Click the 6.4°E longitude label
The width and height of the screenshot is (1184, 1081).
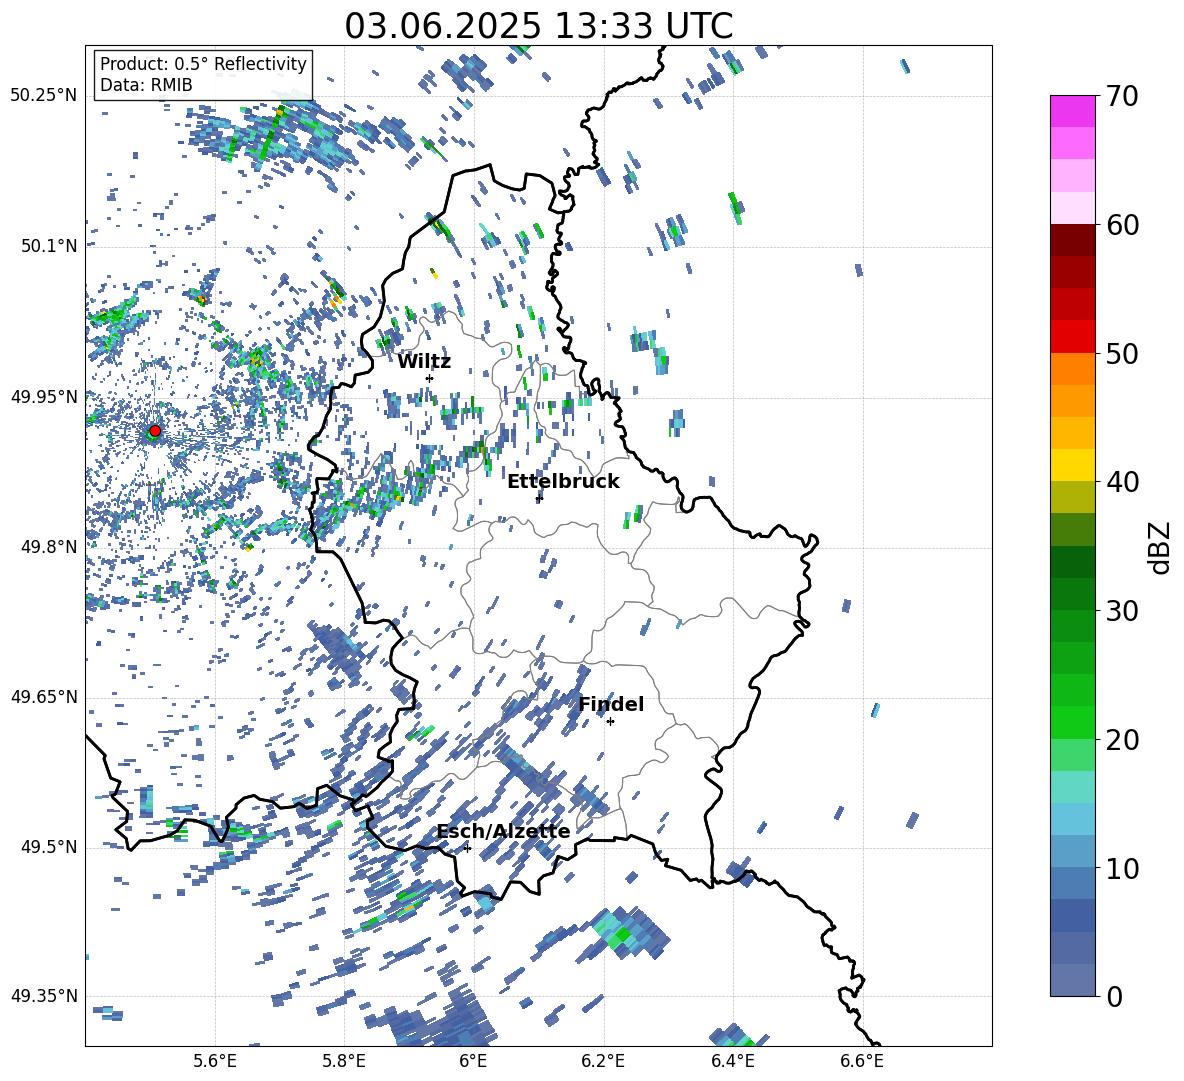click(x=732, y=1061)
